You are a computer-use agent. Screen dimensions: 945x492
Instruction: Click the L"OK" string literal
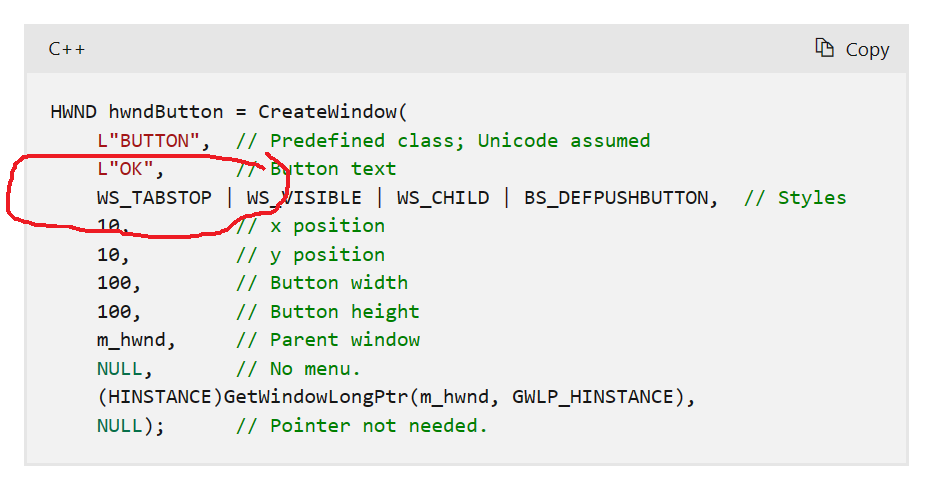pyautogui.click(x=126, y=169)
